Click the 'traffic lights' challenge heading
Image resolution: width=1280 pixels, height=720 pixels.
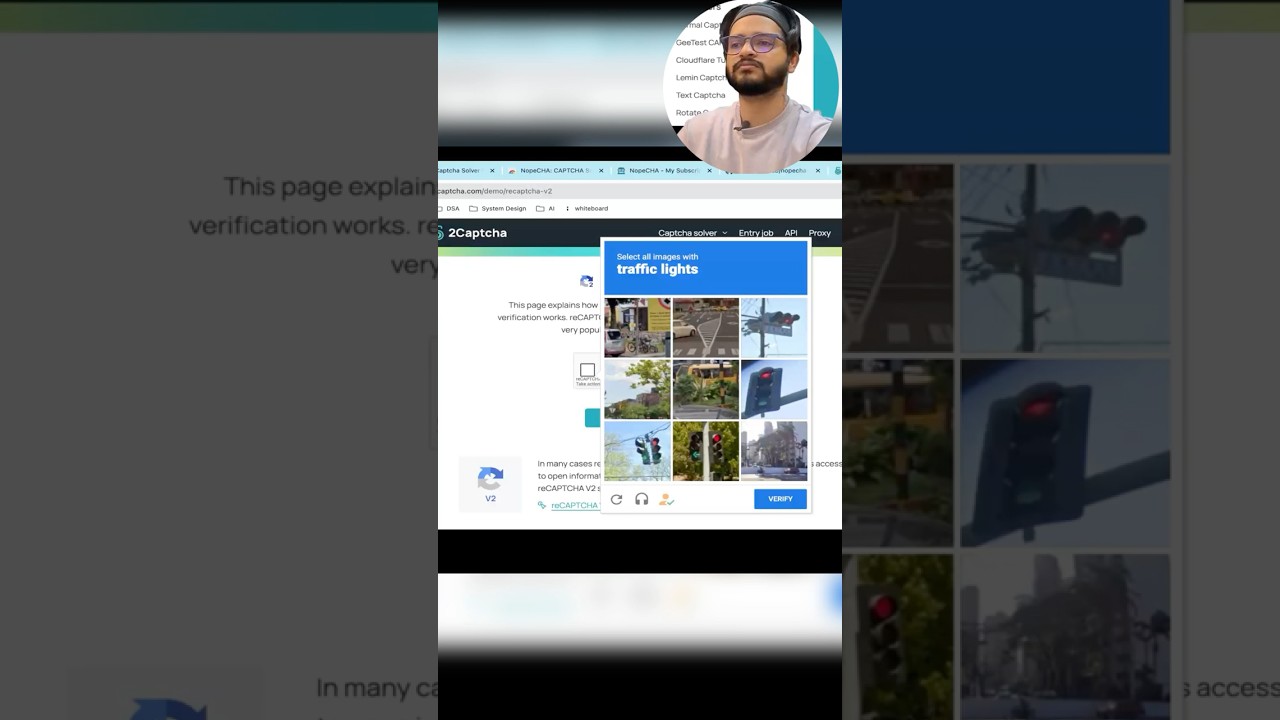(x=657, y=270)
